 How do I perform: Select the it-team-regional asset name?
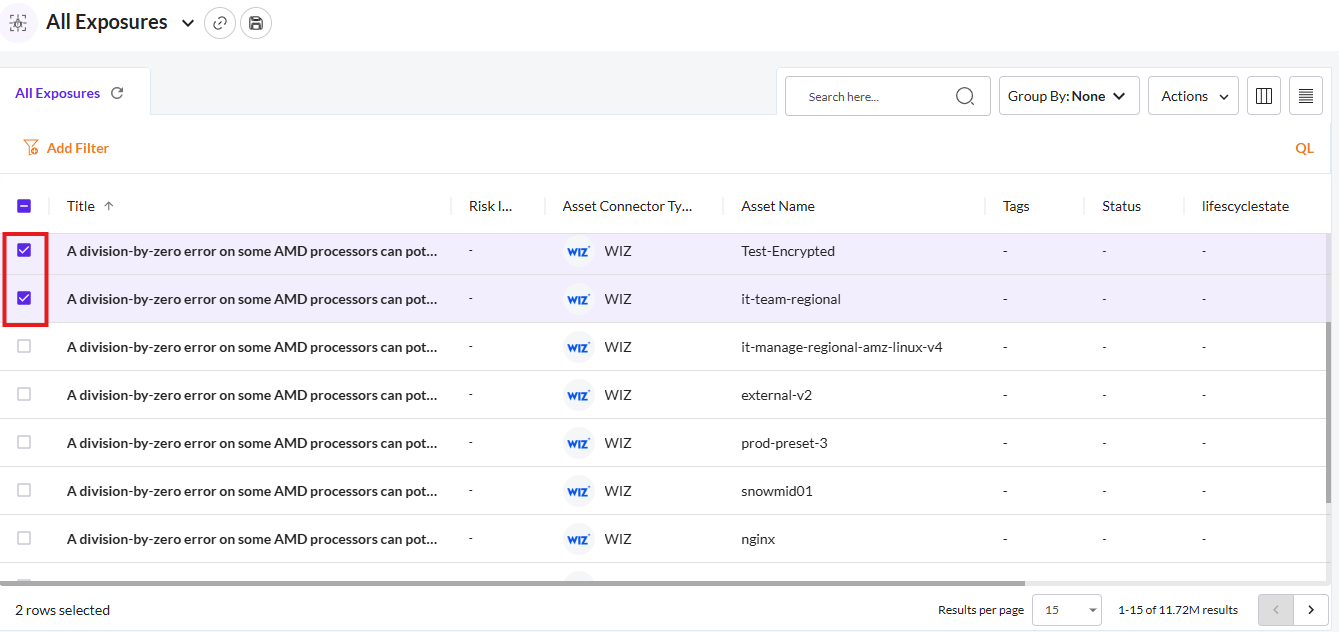point(791,299)
